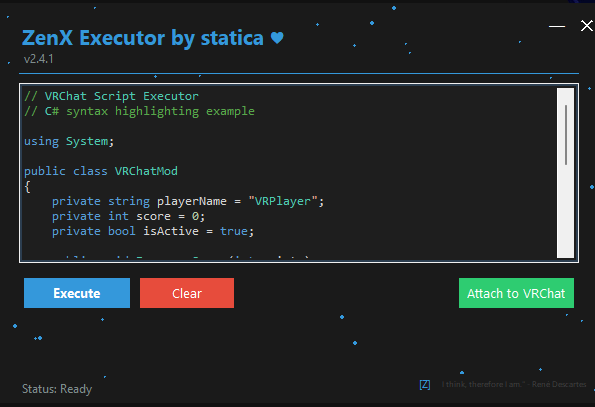
Task: Click the 'ZenX Executor by statica' title
Action: [143, 38]
